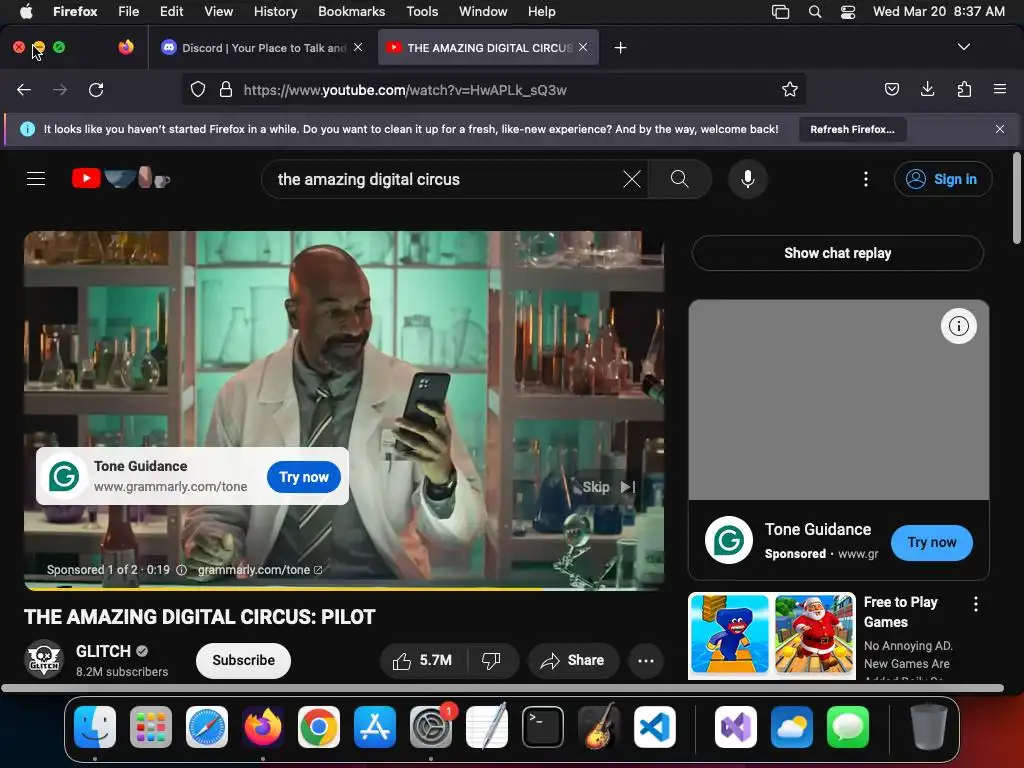
Task: Run search with magnifier button
Action: pos(680,179)
